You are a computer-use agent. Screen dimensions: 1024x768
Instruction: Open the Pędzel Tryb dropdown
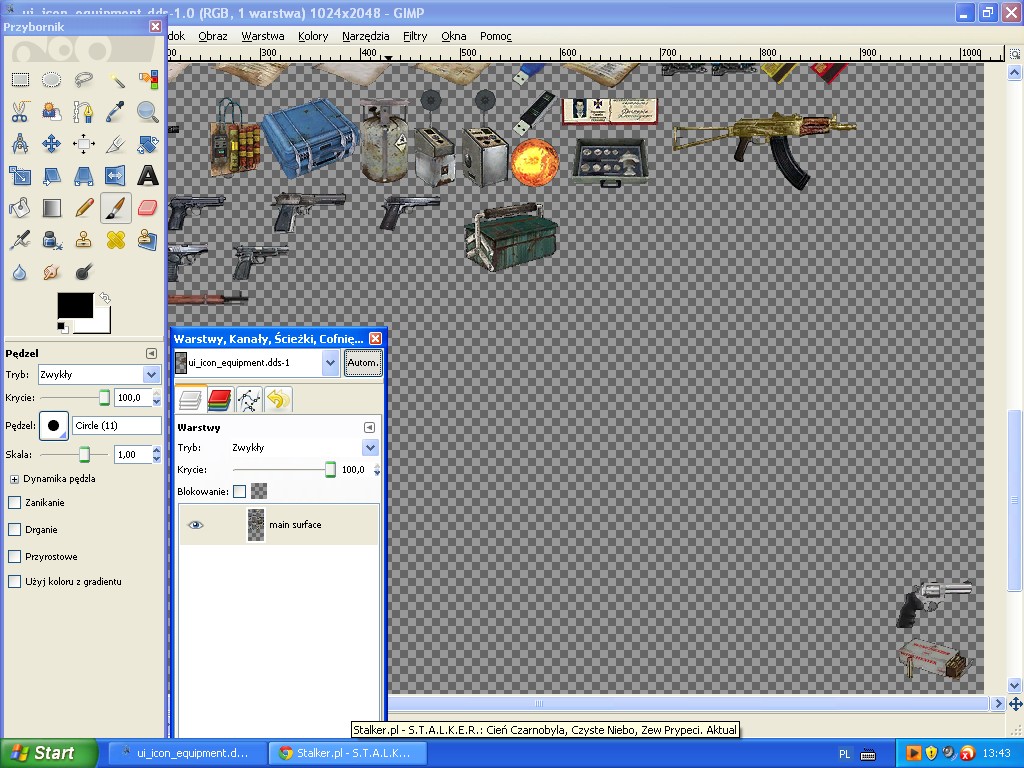[99, 374]
